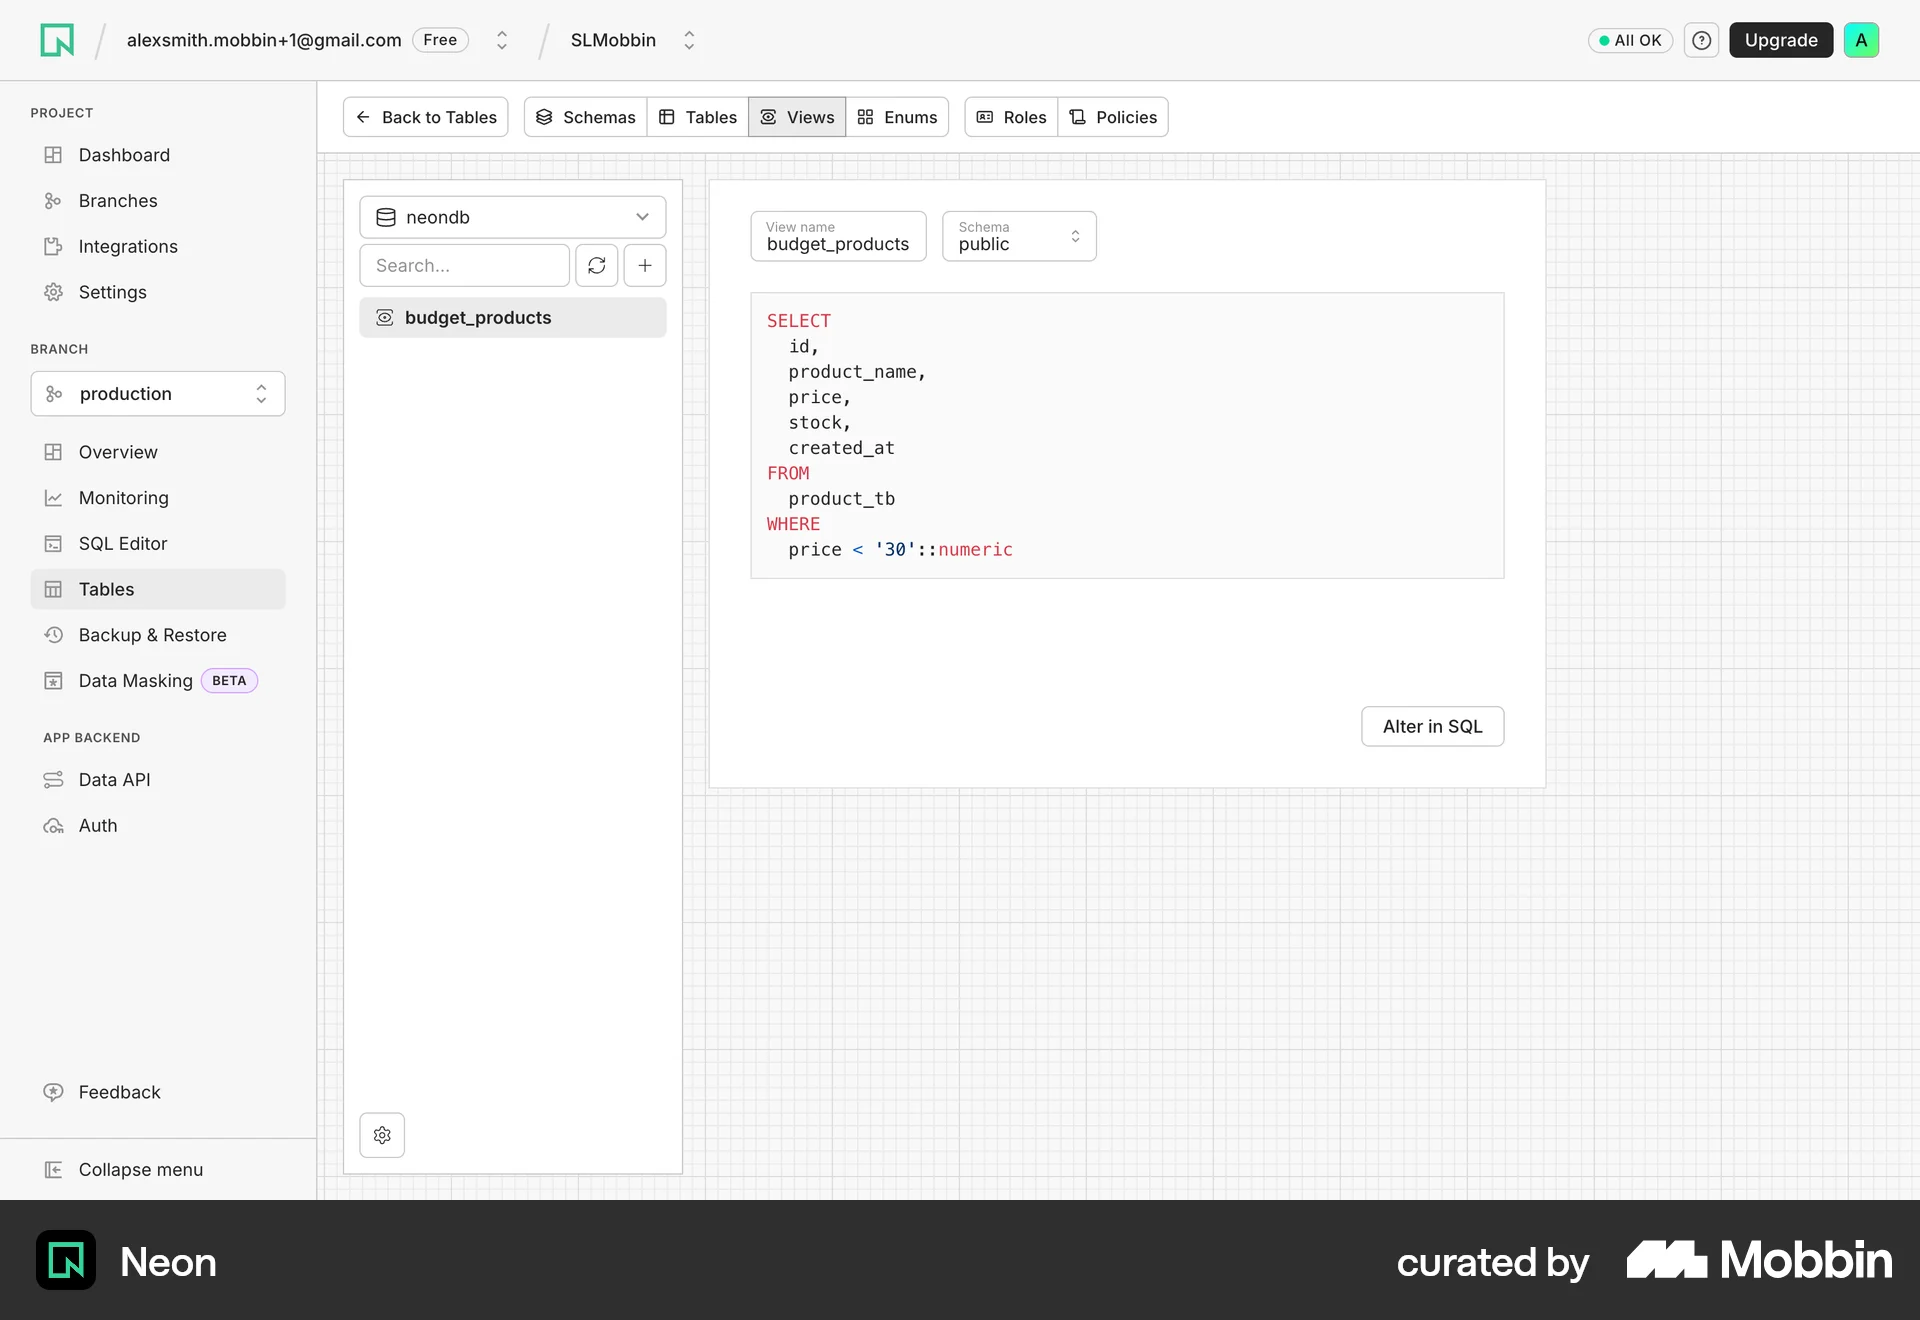Open Integrations from sidebar

click(158, 247)
